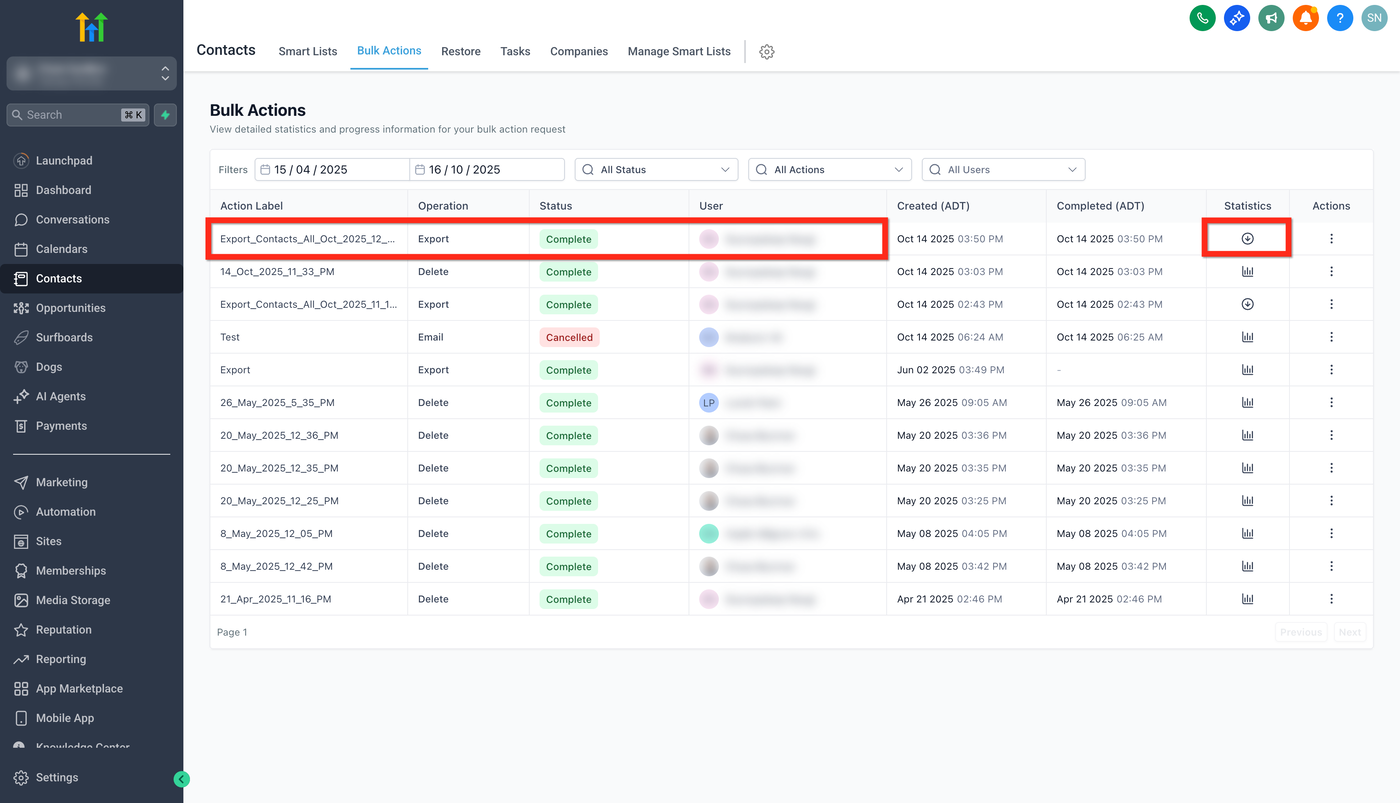
Task: Open actions menu for Test email row
Action: coord(1331,337)
